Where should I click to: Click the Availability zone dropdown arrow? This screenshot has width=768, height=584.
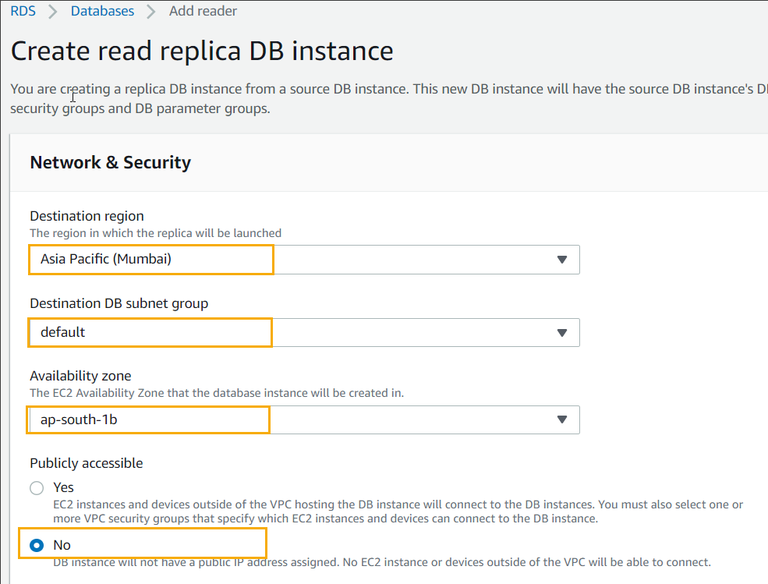pos(562,419)
